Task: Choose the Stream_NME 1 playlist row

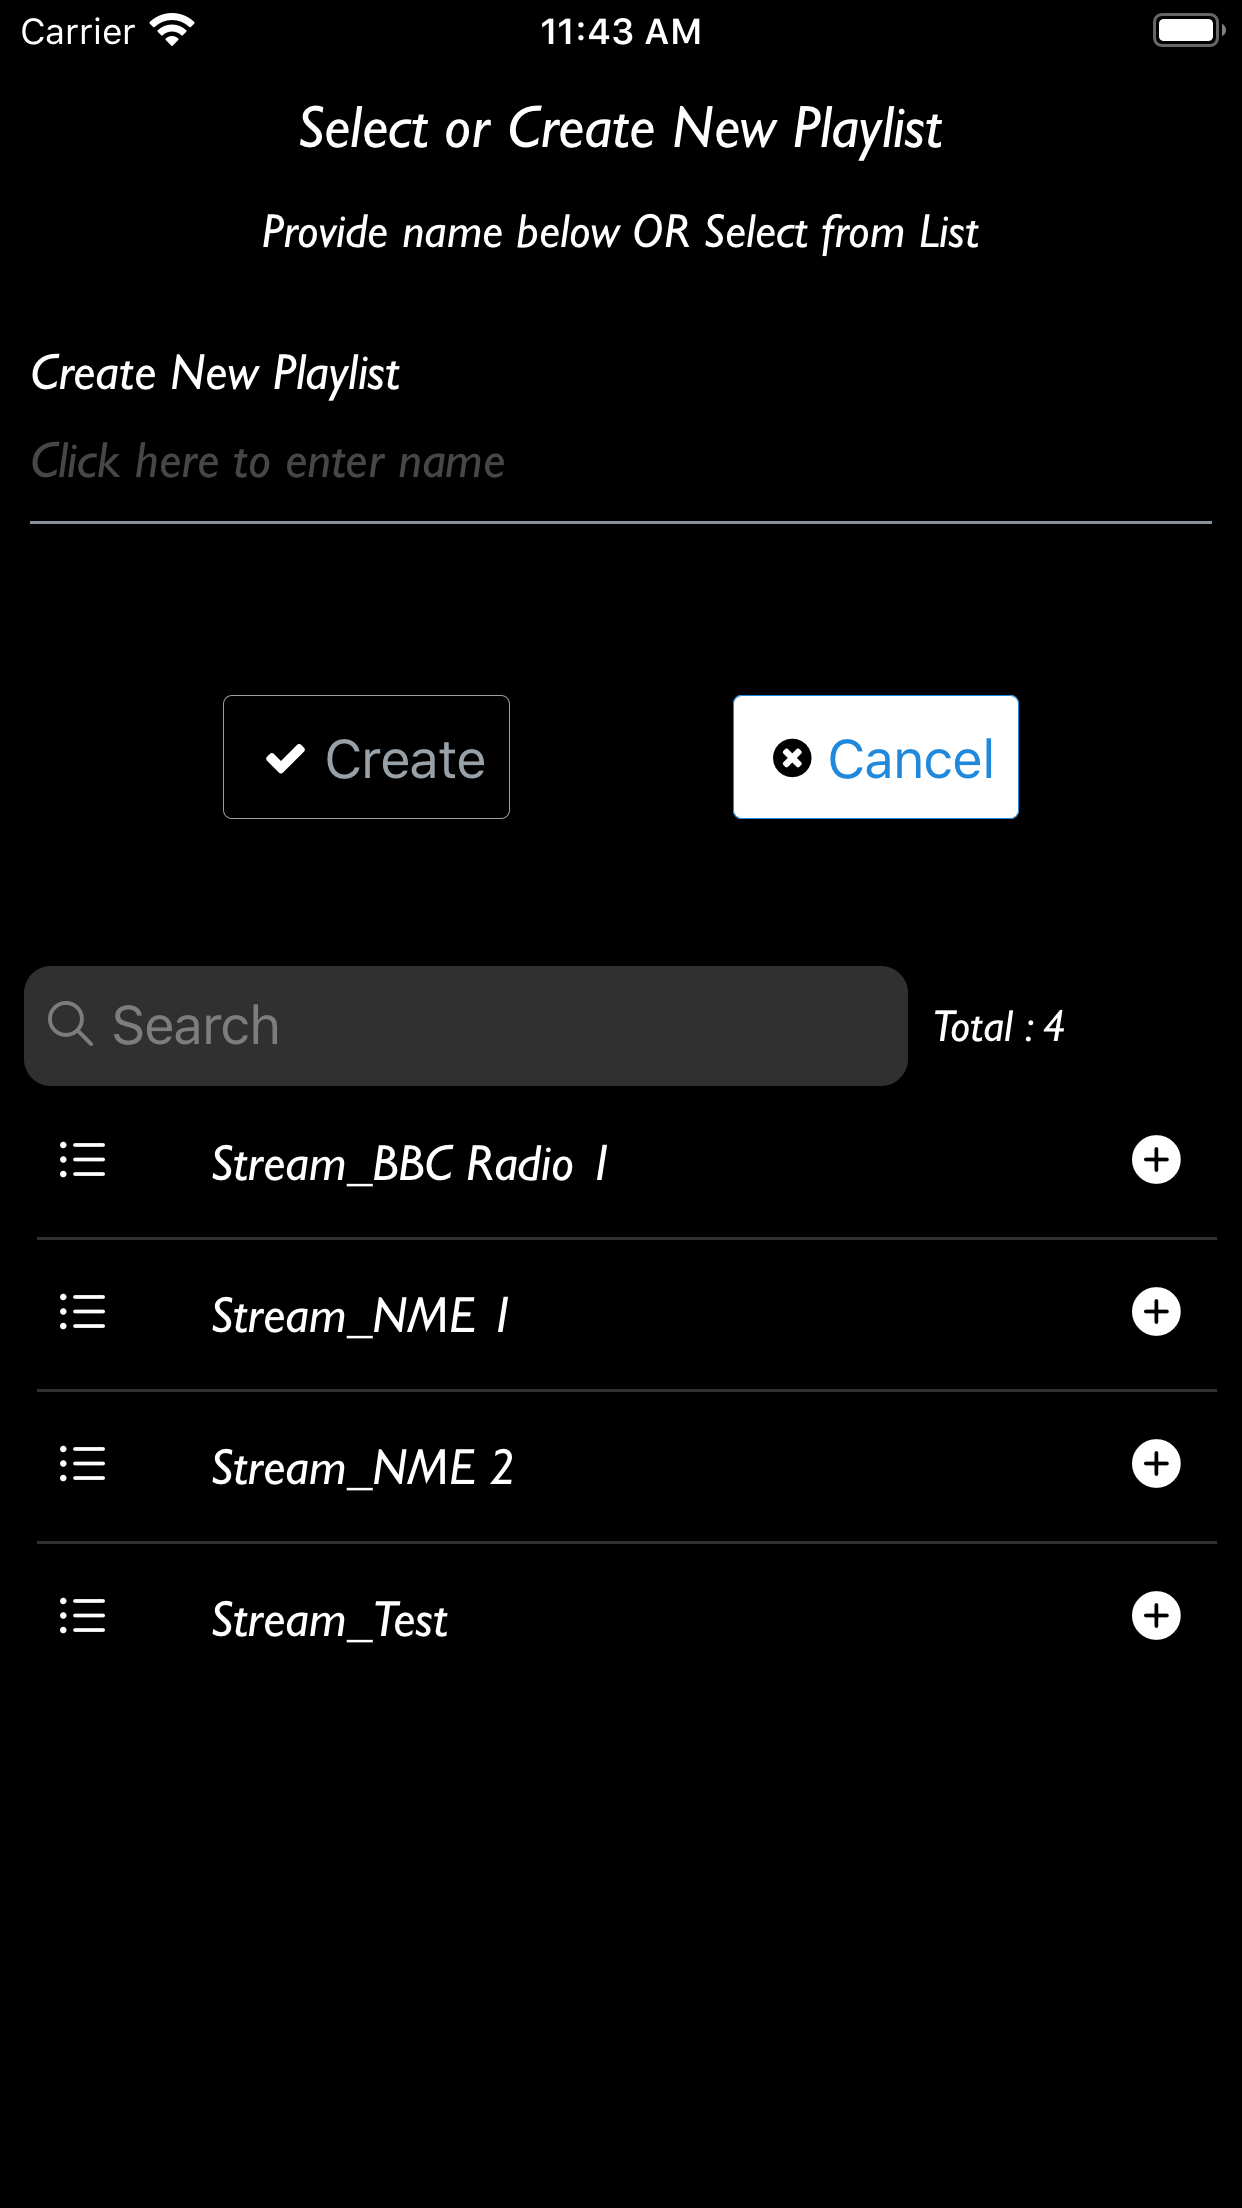Action: [360, 1317]
